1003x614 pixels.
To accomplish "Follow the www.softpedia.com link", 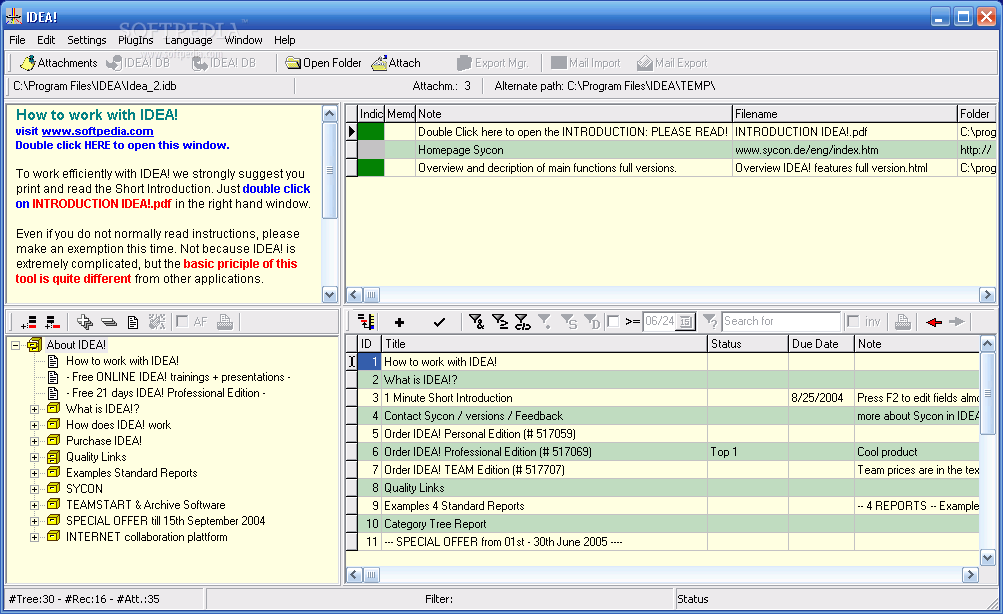I will (97, 131).
